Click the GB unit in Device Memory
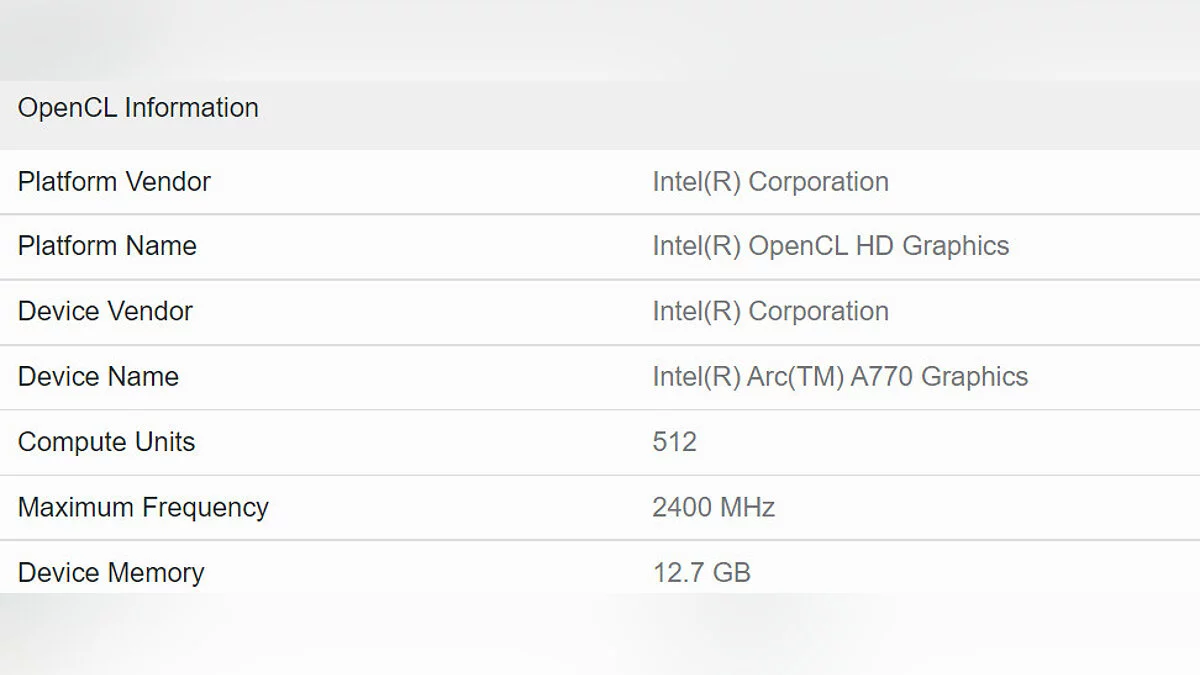This screenshot has height=675, width=1200. (x=732, y=572)
